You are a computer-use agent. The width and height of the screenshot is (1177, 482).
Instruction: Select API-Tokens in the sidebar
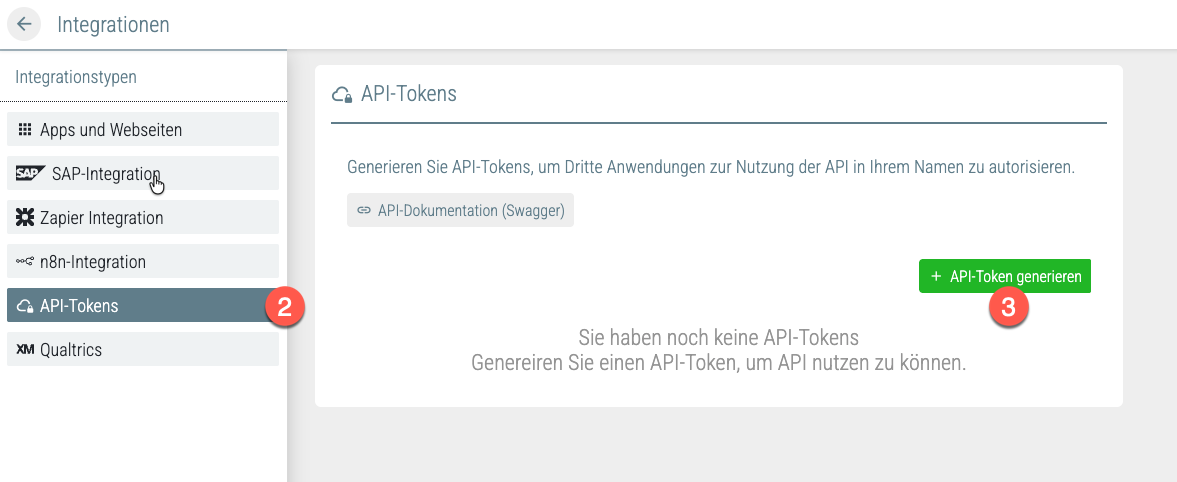point(143,306)
